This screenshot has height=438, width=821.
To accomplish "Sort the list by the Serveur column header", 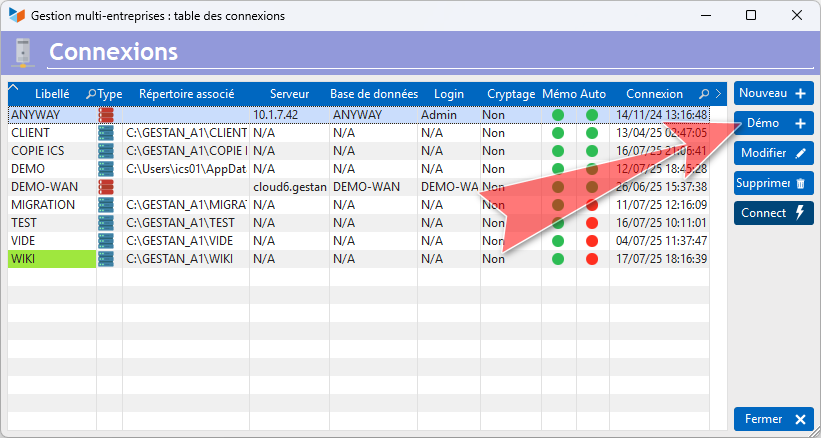I will point(290,94).
